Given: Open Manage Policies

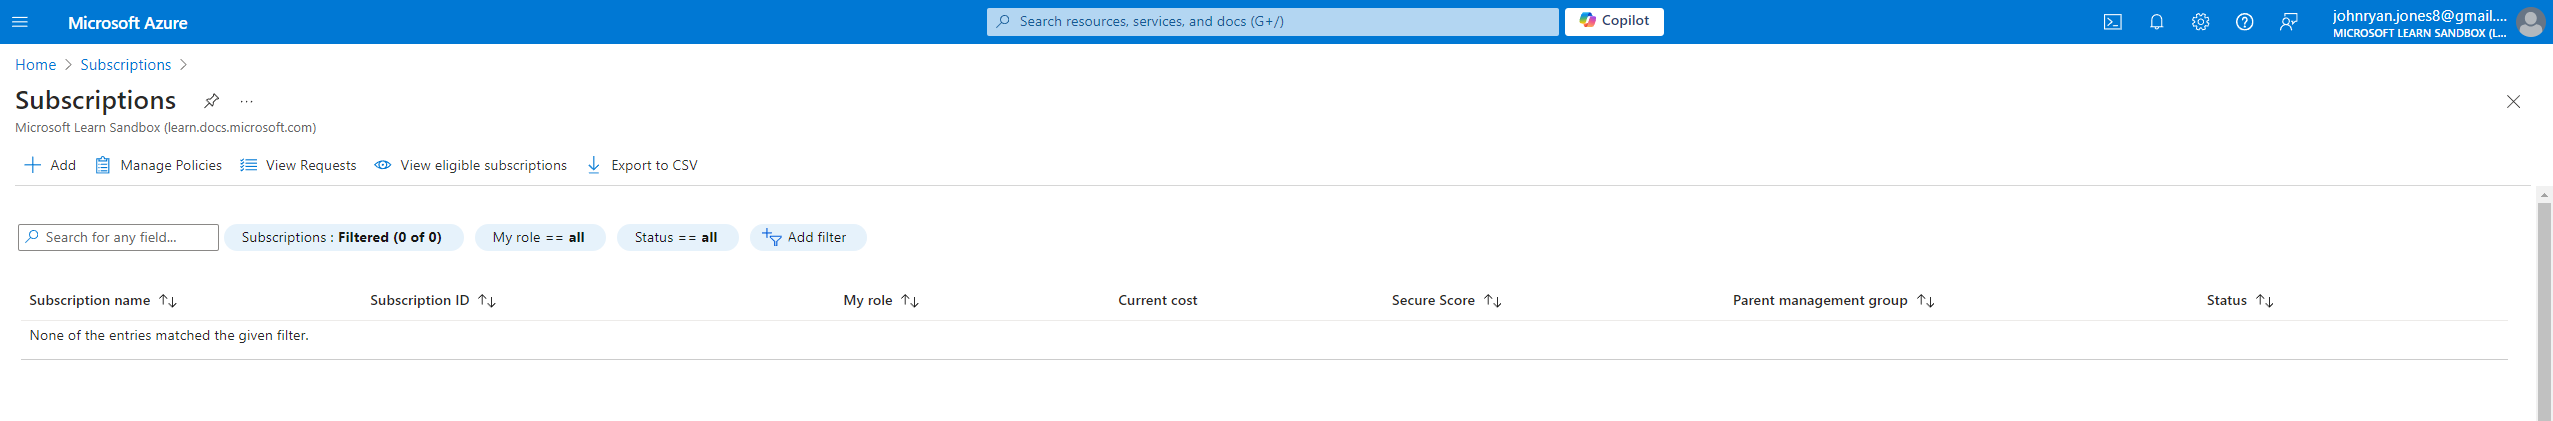Looking at the screenshot, I should coord(158,165).
